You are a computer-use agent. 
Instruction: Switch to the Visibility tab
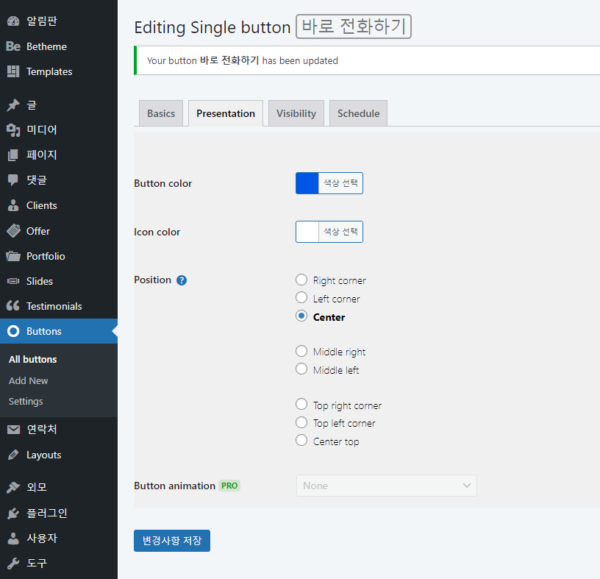click(x=296, y=114)
